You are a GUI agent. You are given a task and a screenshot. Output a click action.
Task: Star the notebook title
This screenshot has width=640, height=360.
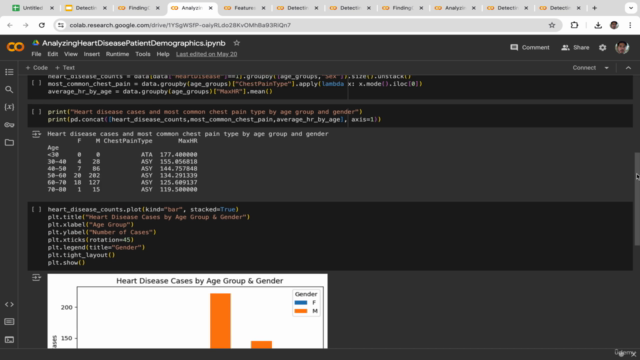click(x=236, y=43)
